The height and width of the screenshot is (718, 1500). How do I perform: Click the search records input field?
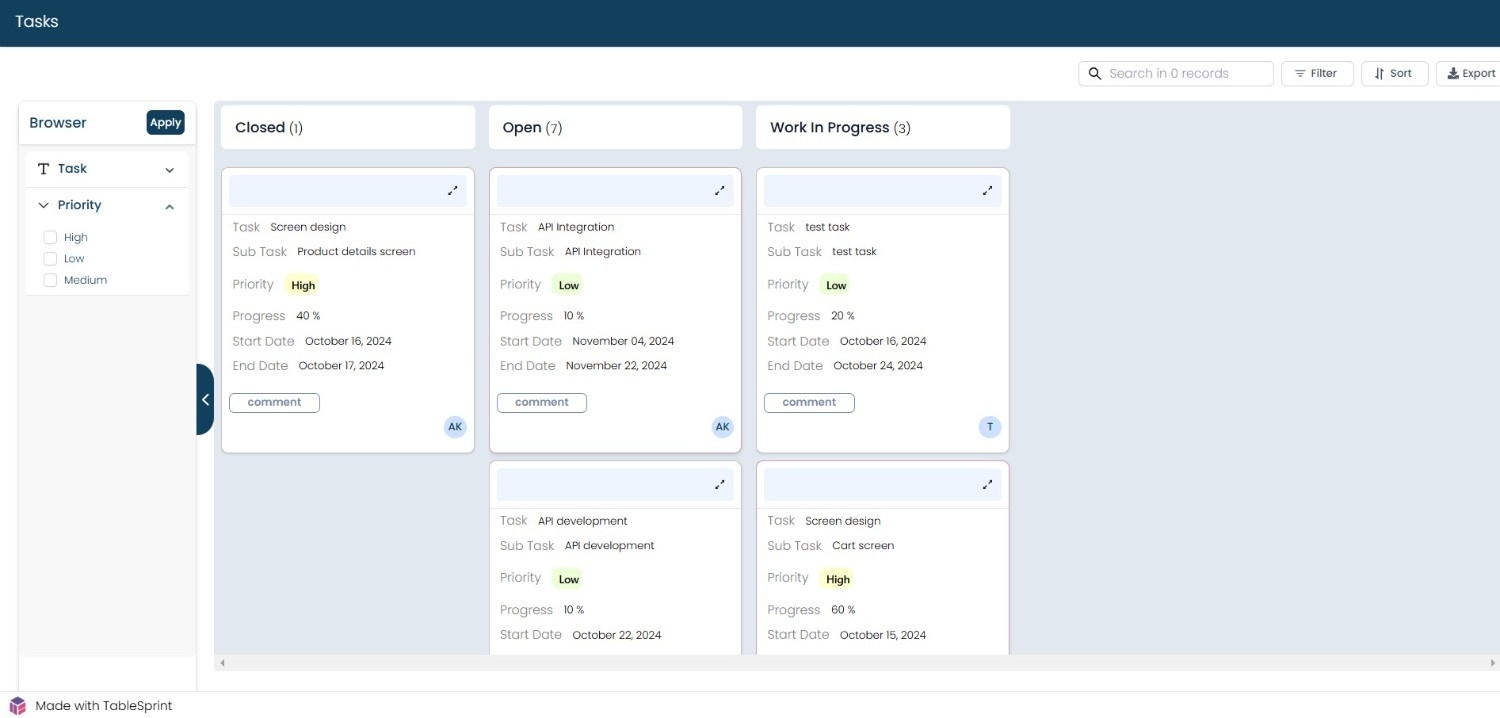[x=1176, y=73]
